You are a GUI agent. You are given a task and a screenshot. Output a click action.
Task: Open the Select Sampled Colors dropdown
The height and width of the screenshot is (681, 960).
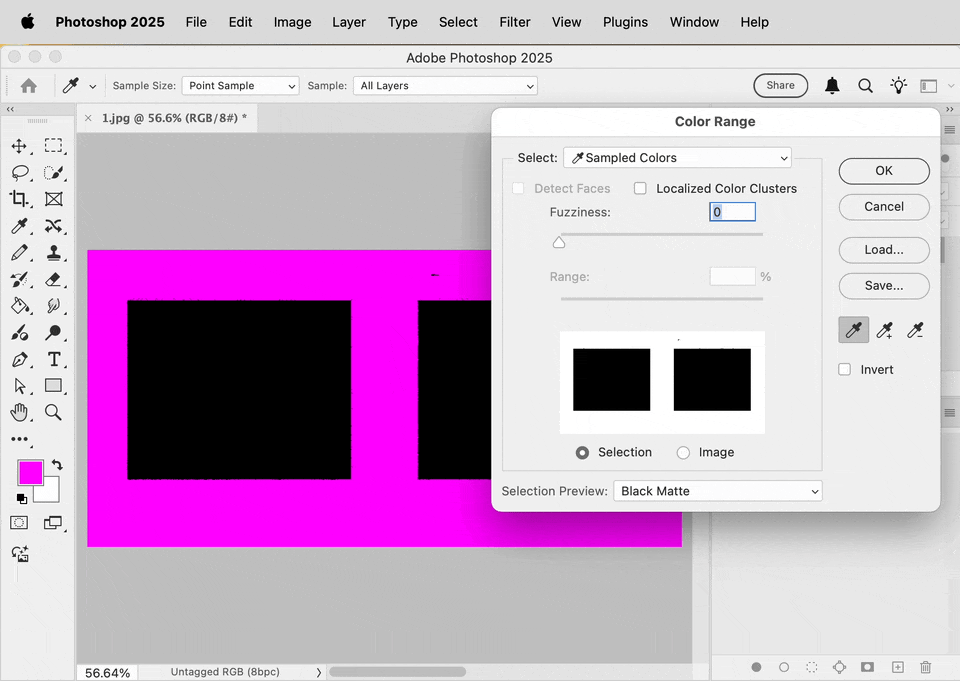(x=677, y=158)
